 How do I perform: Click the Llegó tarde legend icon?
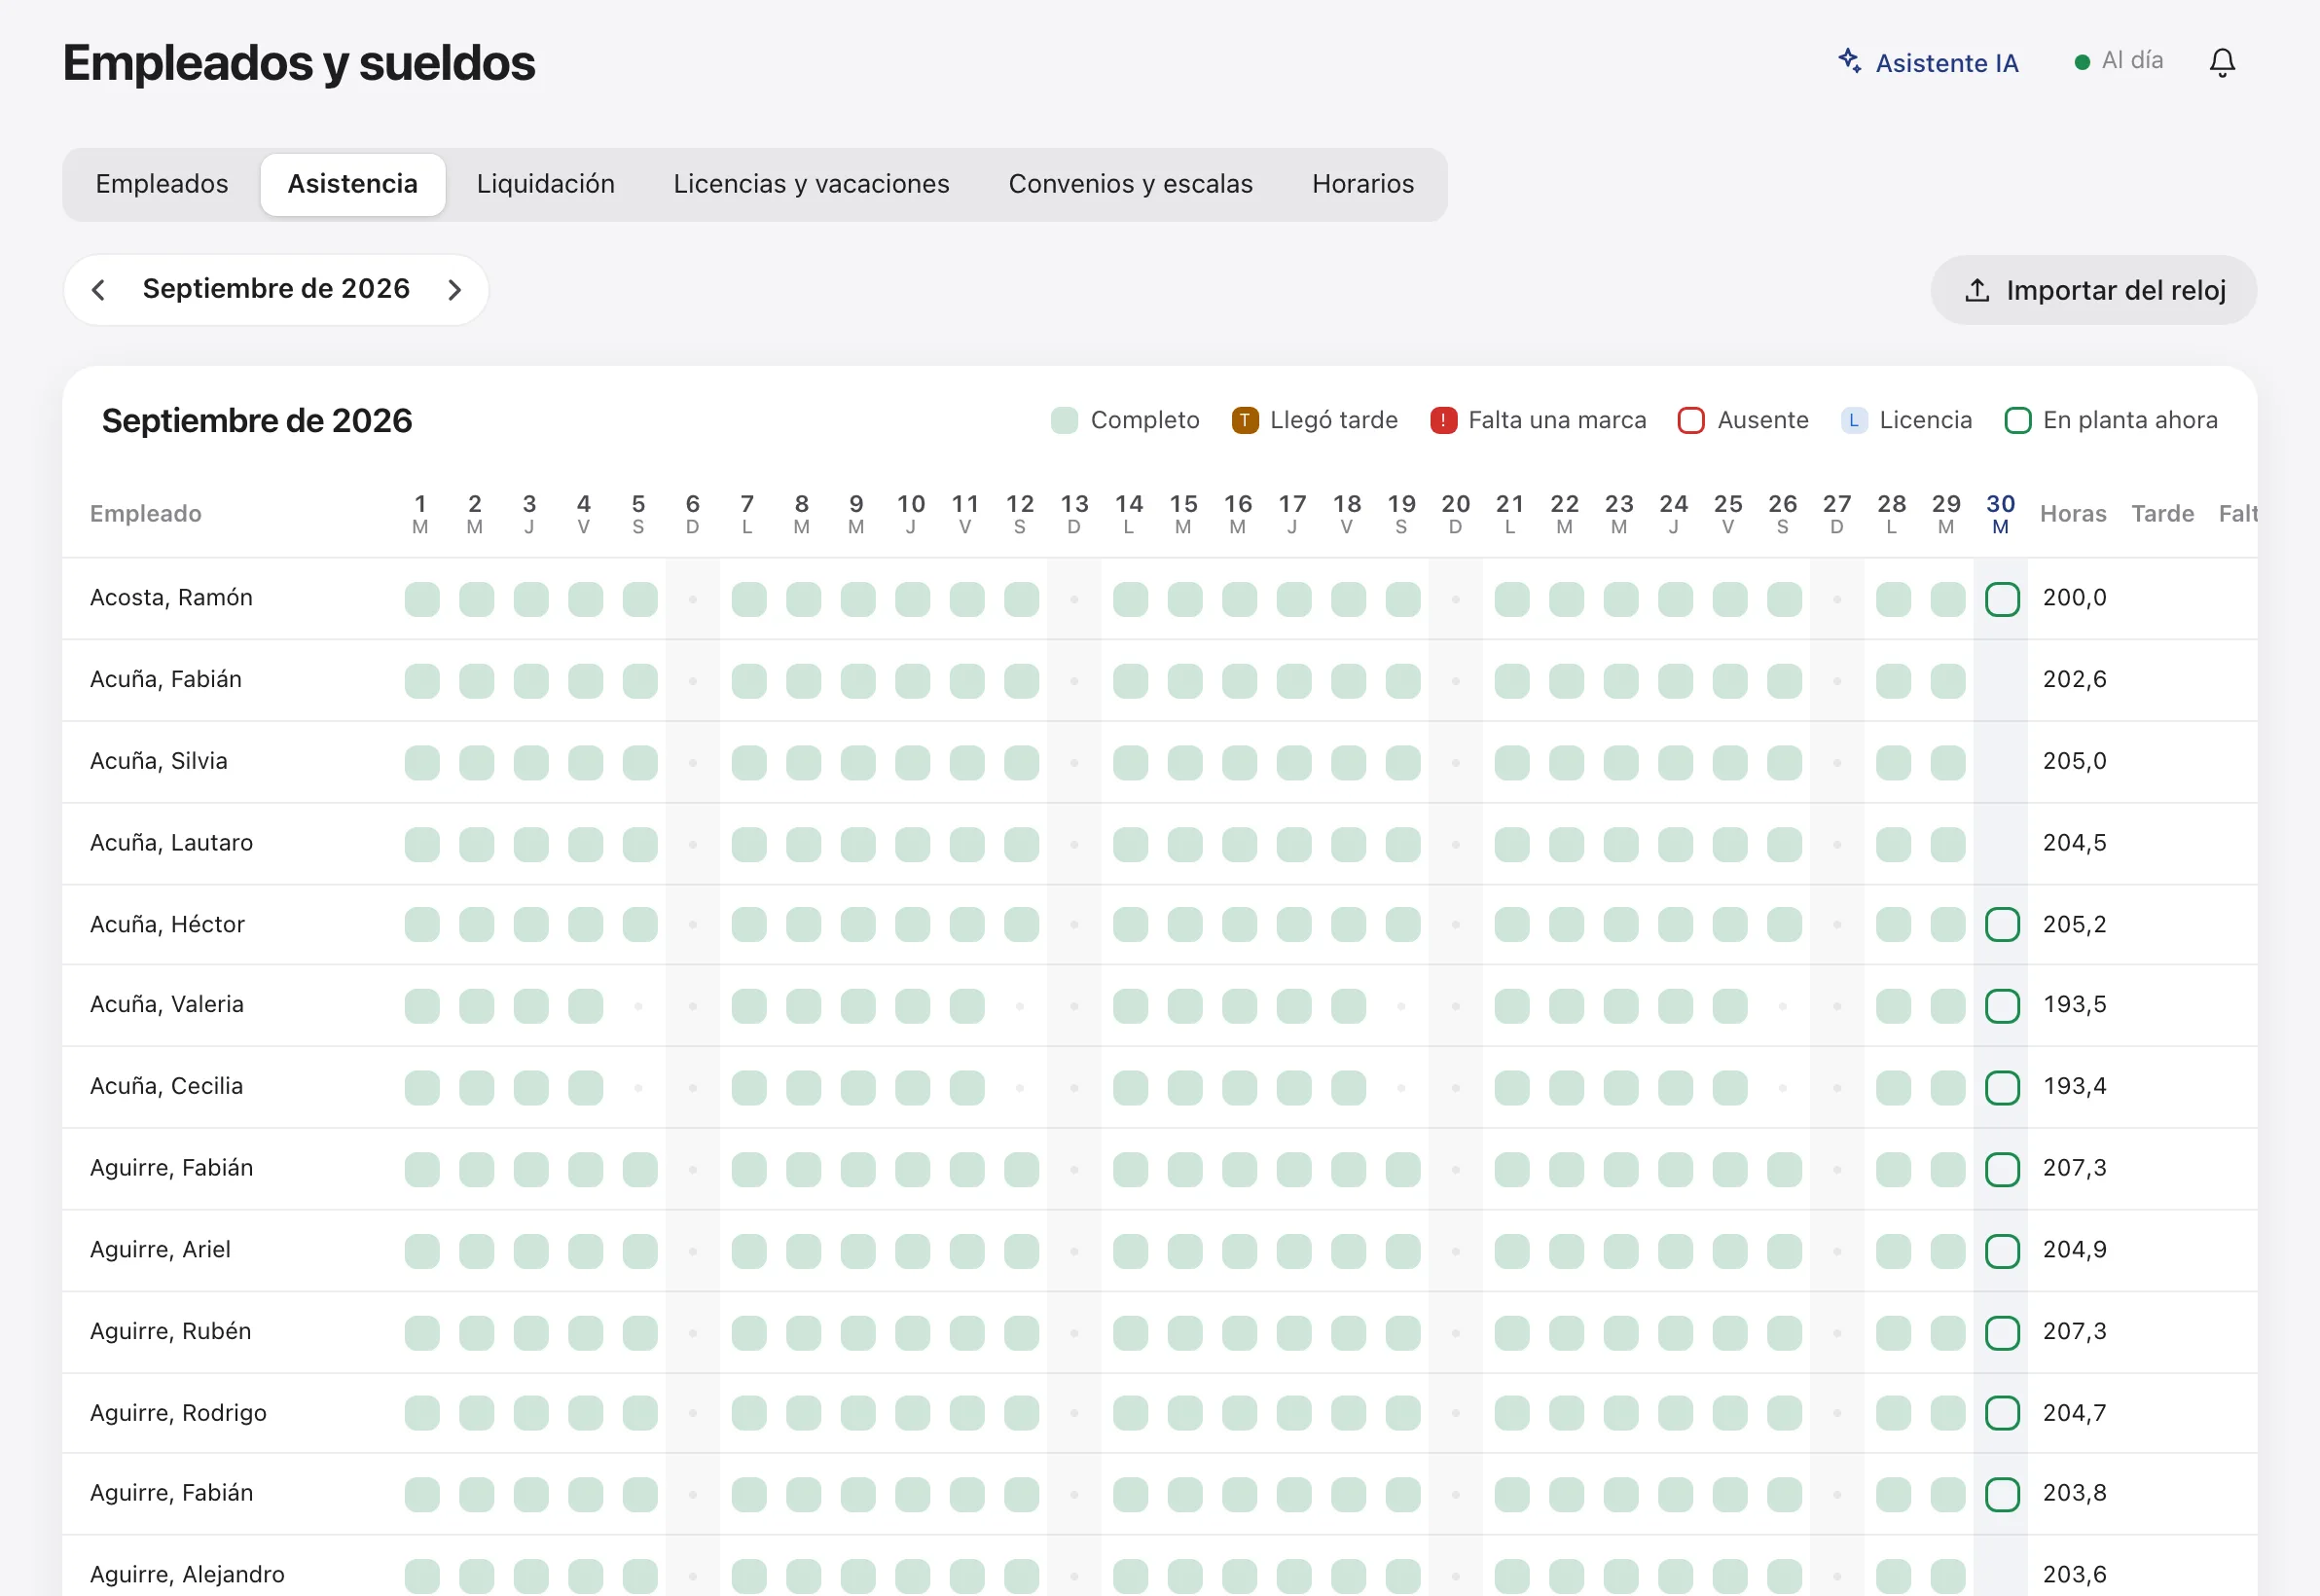tap(1245, 421)
